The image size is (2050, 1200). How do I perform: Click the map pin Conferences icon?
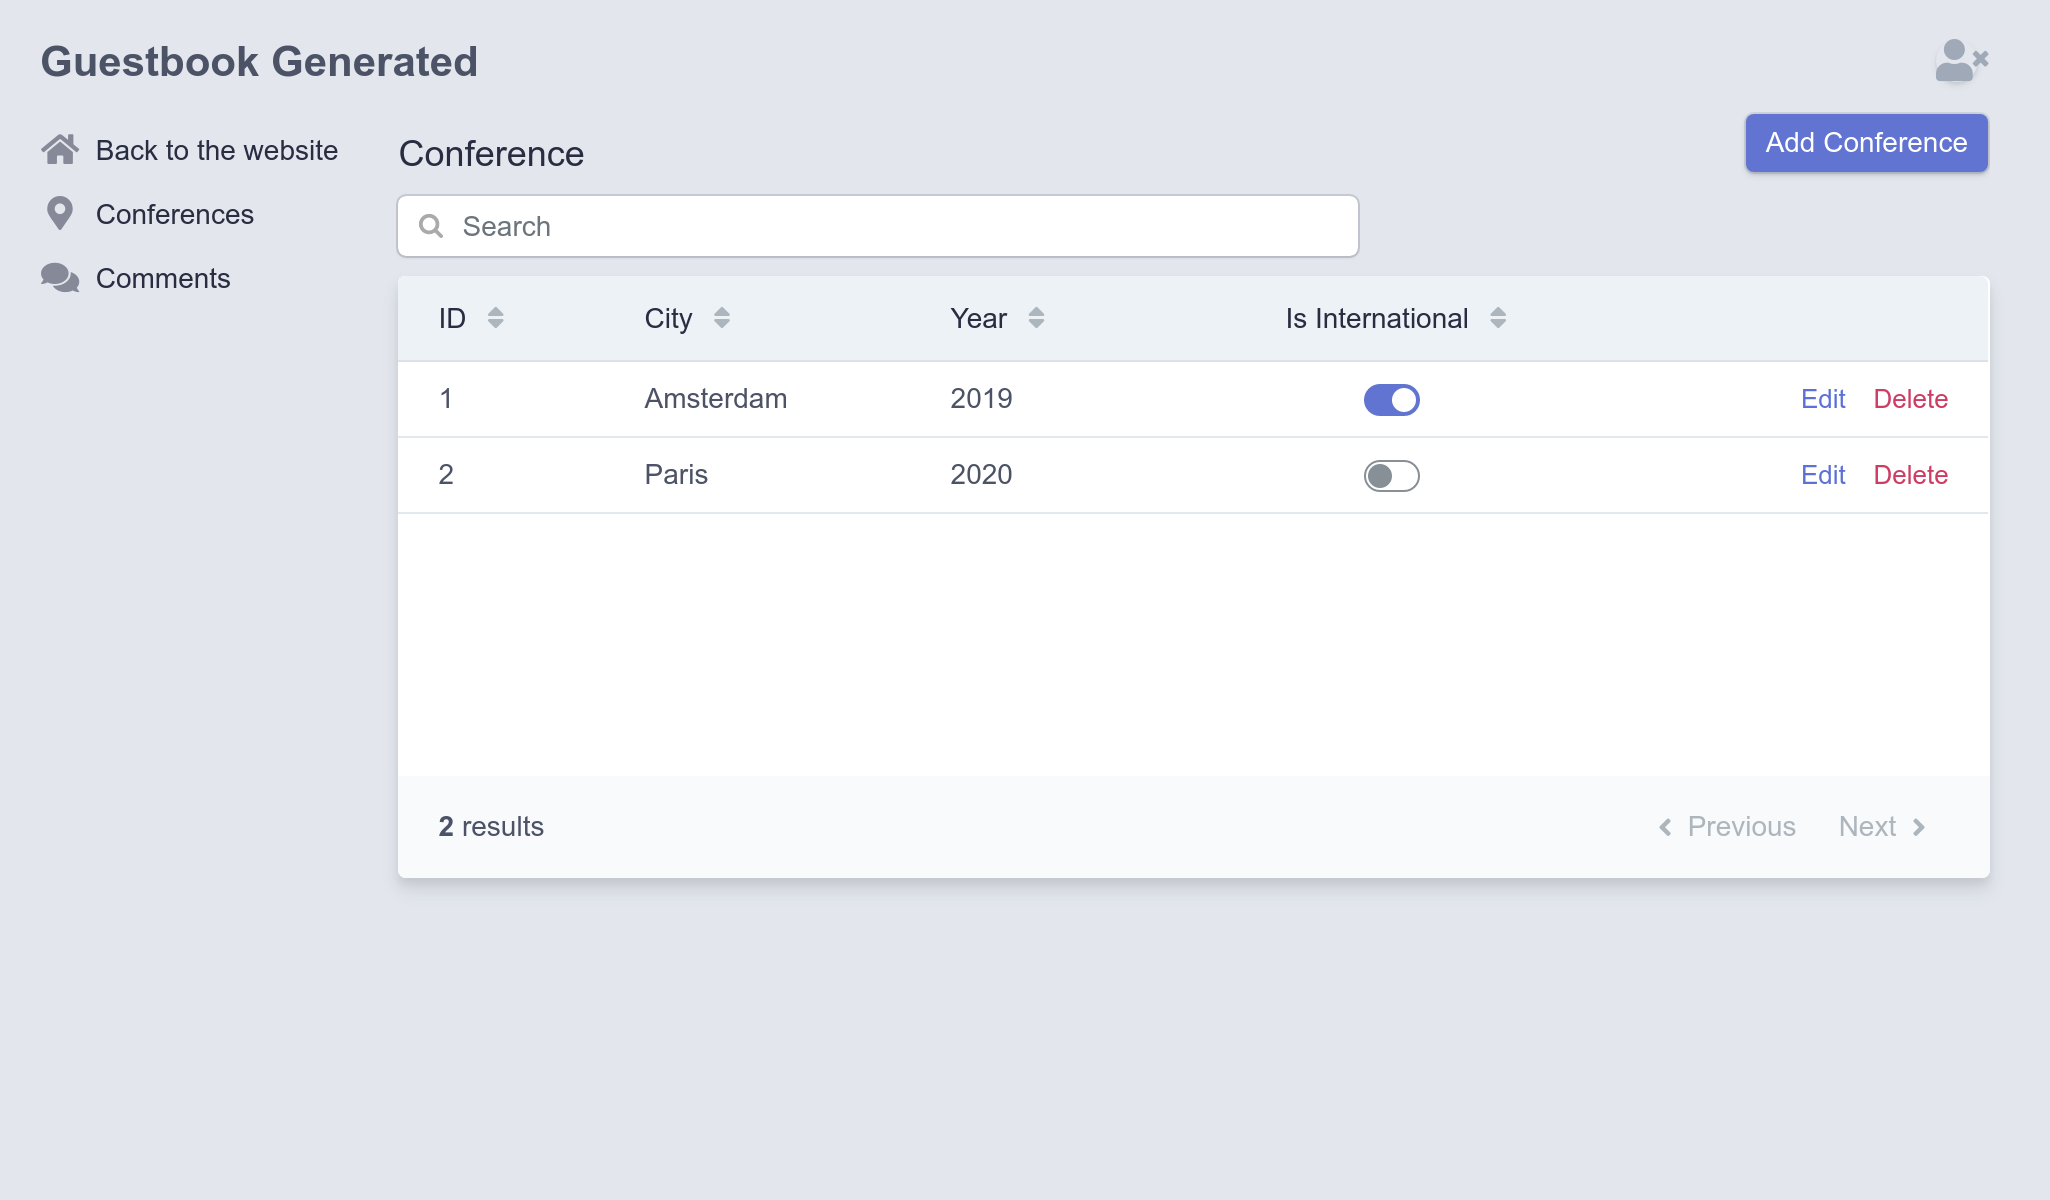coord(60,213)
